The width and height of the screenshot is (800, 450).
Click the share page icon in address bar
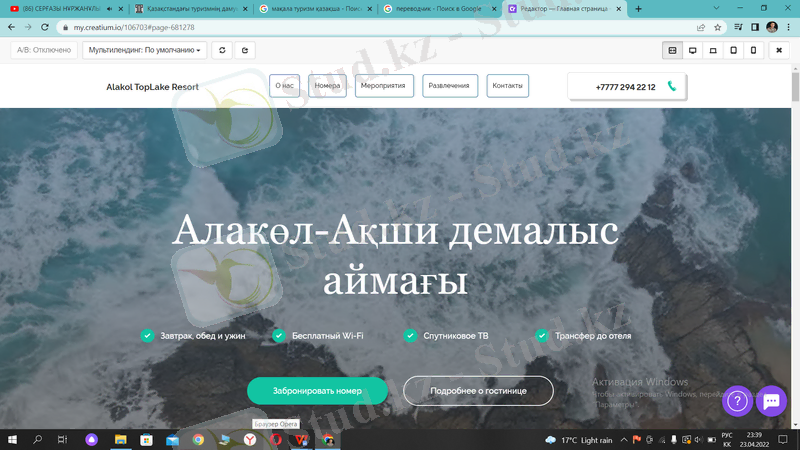pos(701,28)
